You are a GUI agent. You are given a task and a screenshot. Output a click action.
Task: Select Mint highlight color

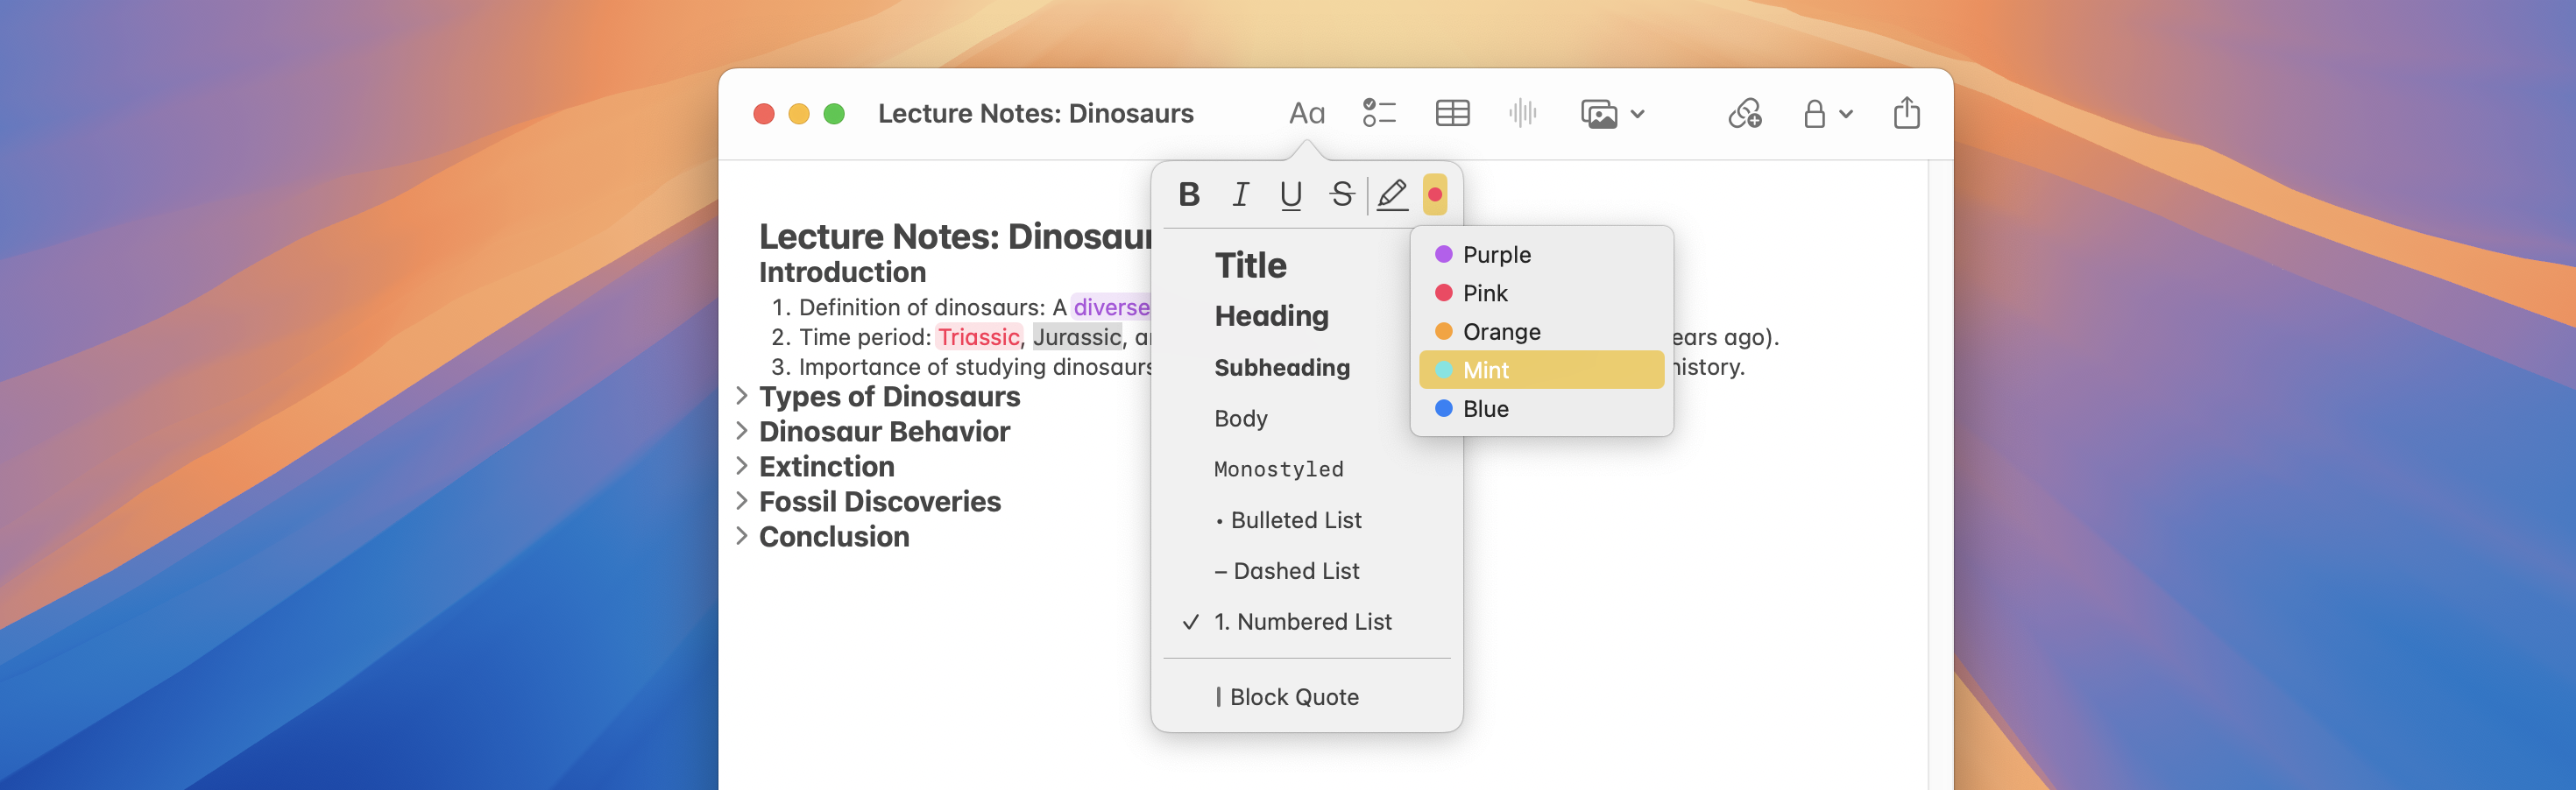[1486, 370]
